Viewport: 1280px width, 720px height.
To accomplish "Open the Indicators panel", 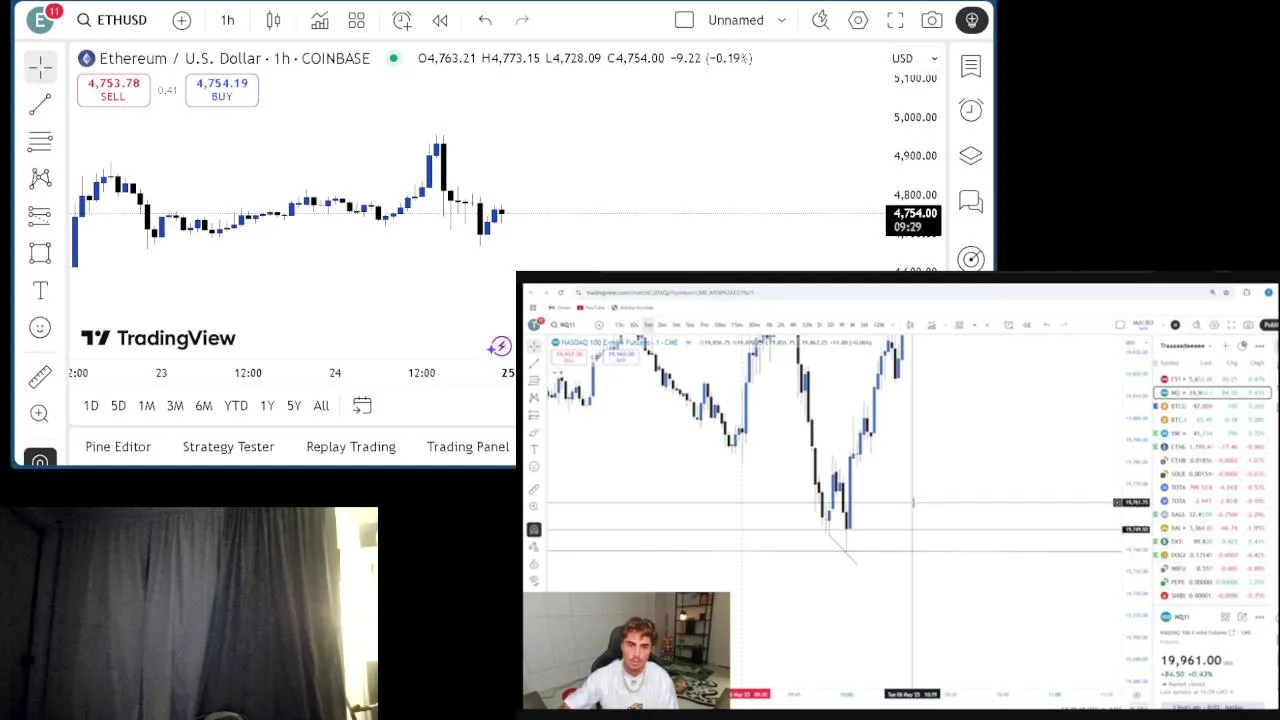I will [x=319, y=20].
